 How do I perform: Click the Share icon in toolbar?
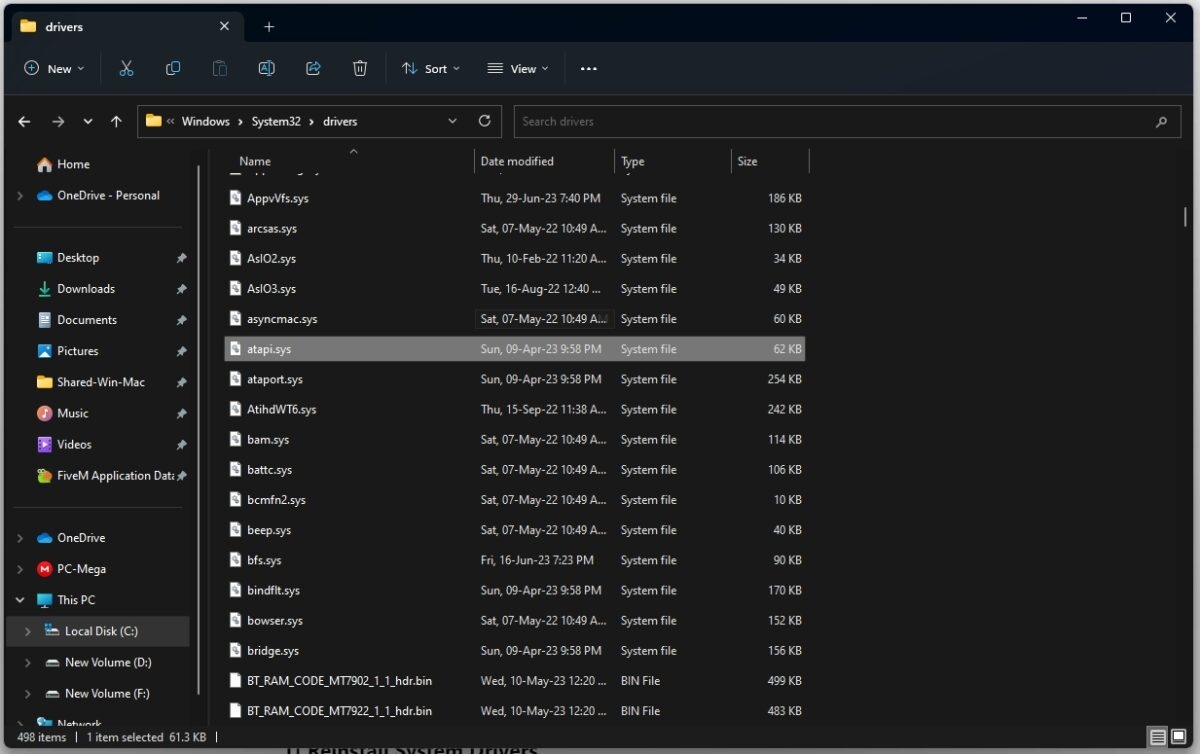tap(313, 68)
